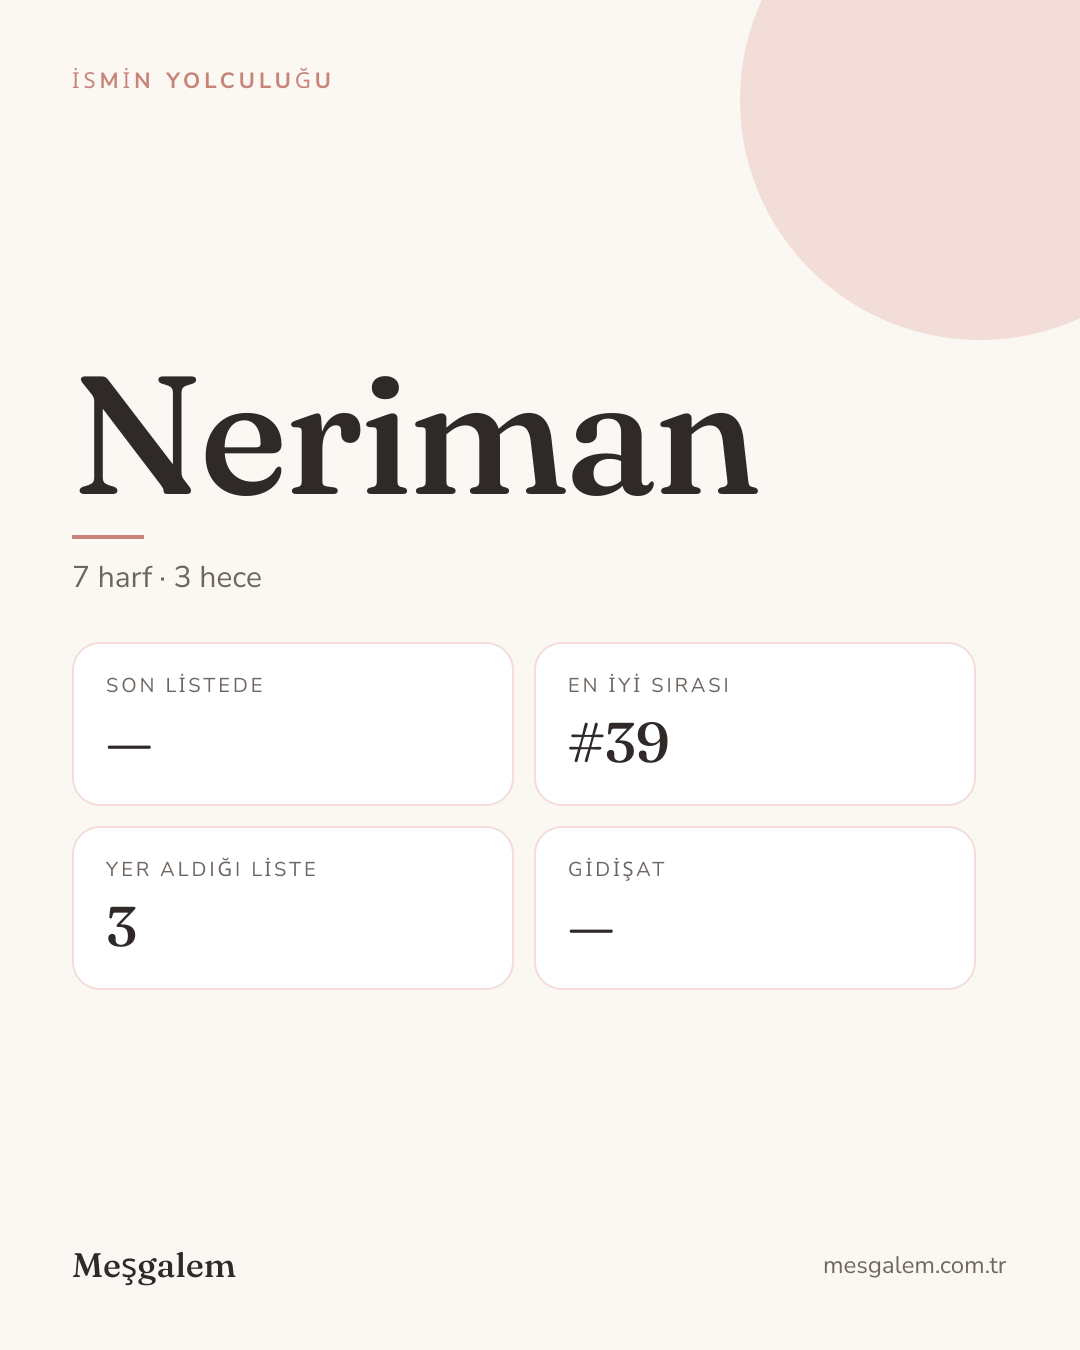Click the EN İYİ SIRASI label text
The height and width of the screenshot is (1350, 1080).
point(649,685)
